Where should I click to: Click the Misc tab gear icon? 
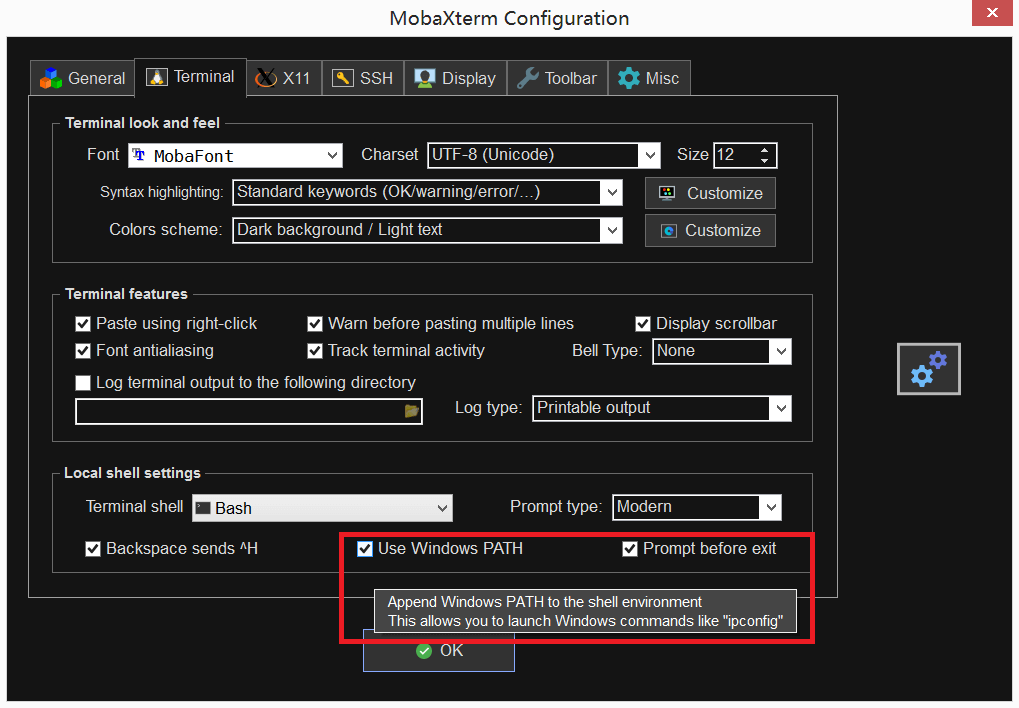[x=628, y=78]
